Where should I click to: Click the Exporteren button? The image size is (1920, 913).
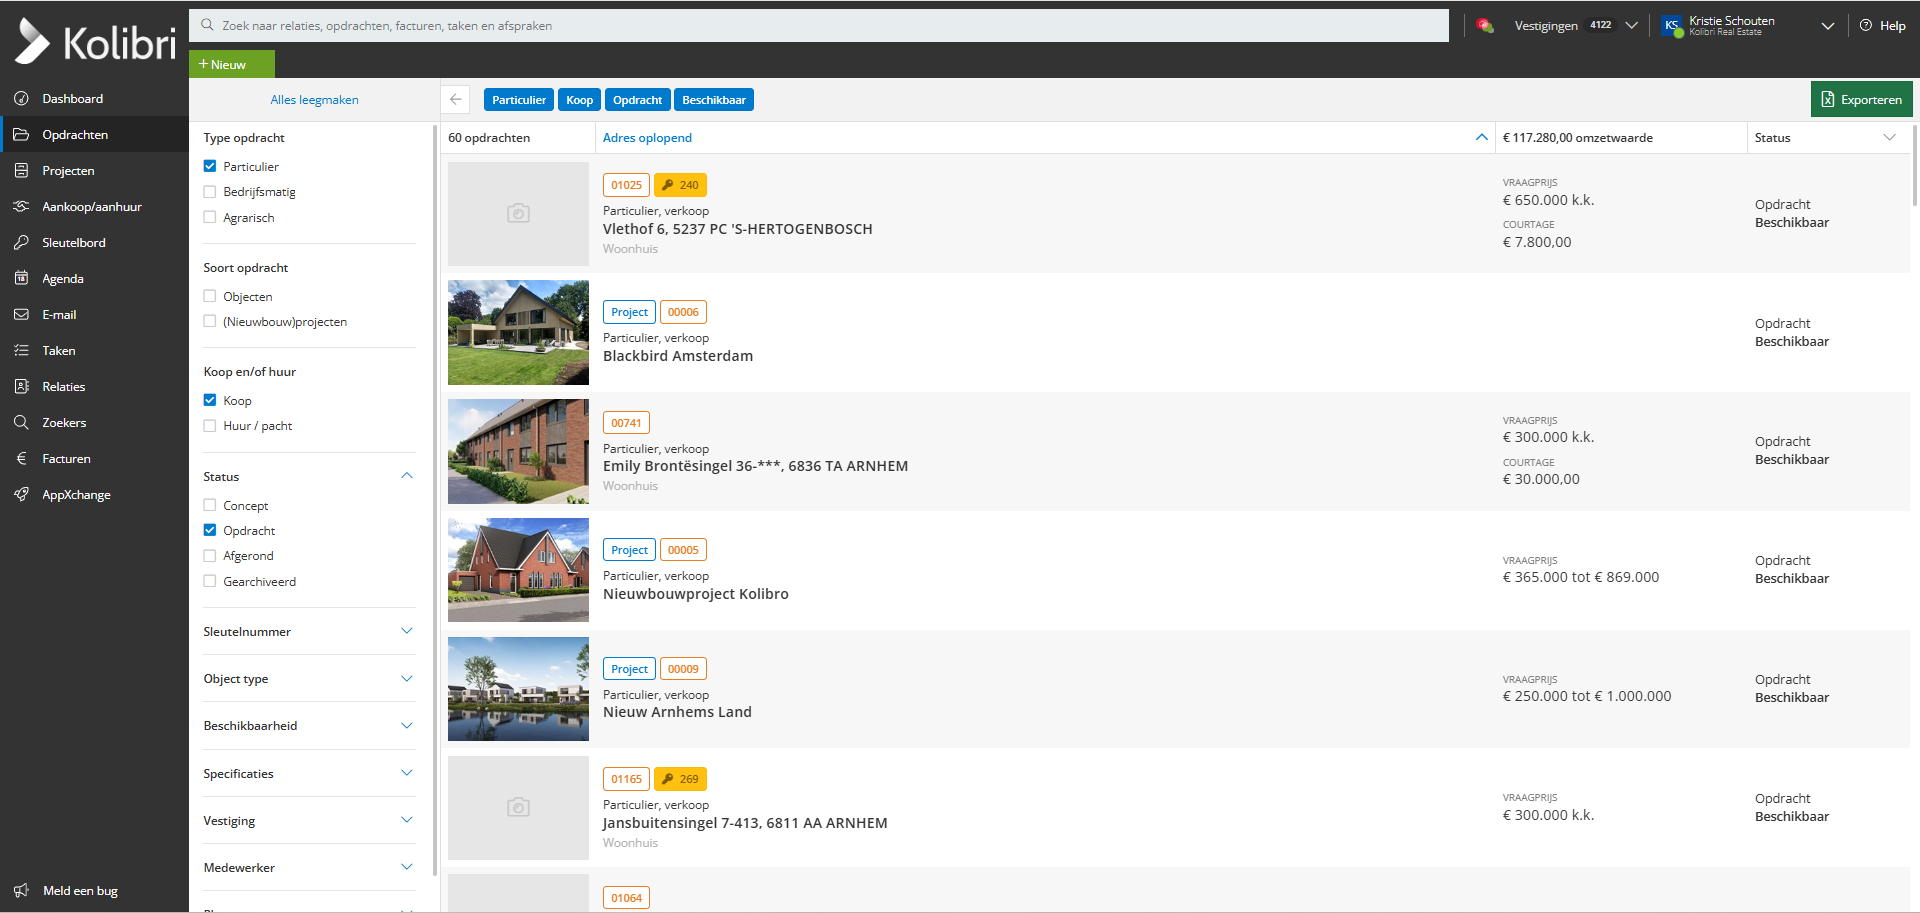coord(1861,100)
